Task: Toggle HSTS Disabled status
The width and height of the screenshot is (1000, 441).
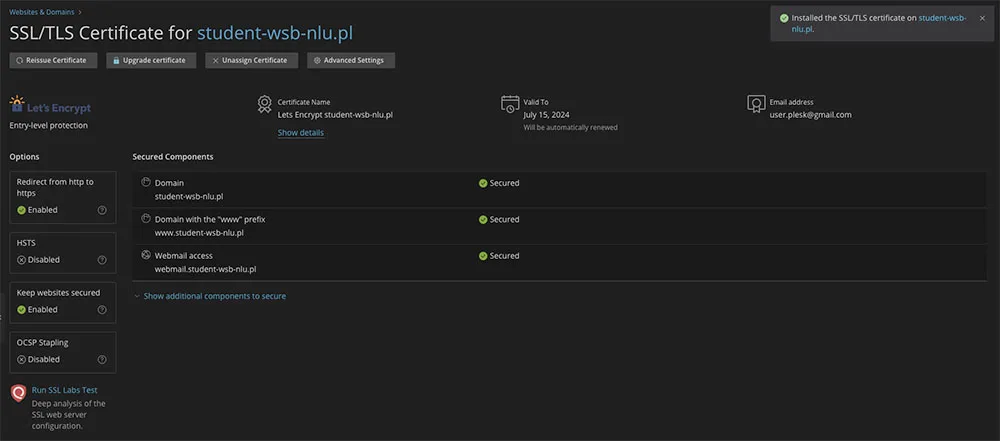Action: pyautogui.click(x=38, y=260)
